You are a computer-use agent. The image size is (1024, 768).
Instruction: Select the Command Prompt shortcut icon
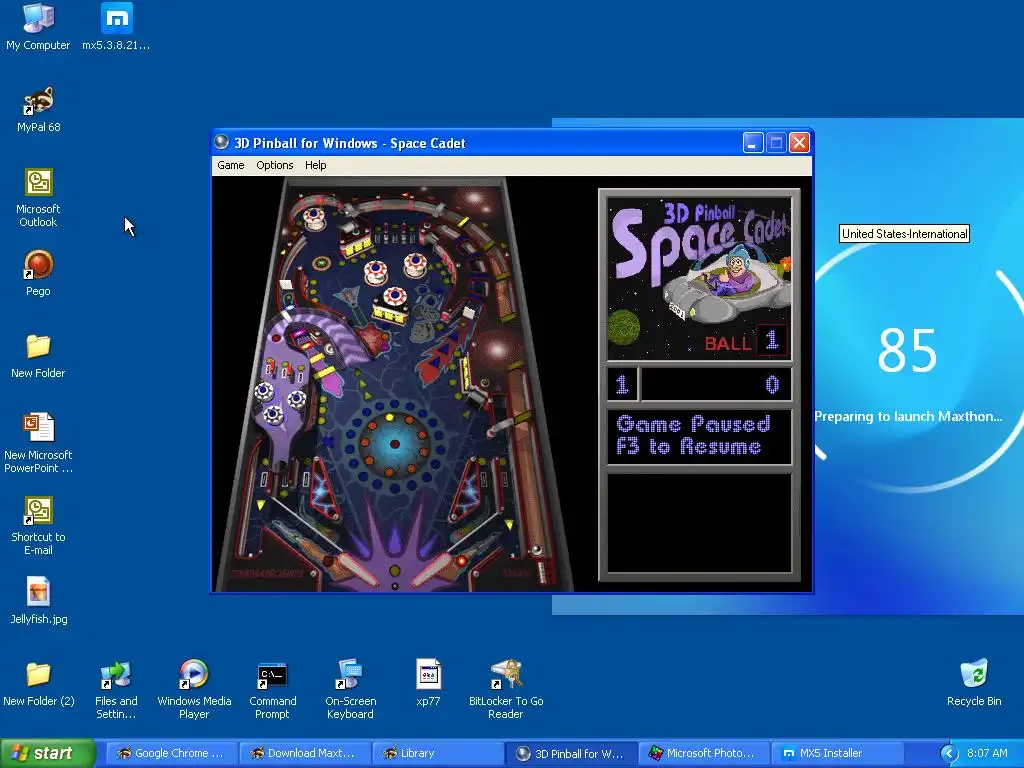[x=272, y=690]
